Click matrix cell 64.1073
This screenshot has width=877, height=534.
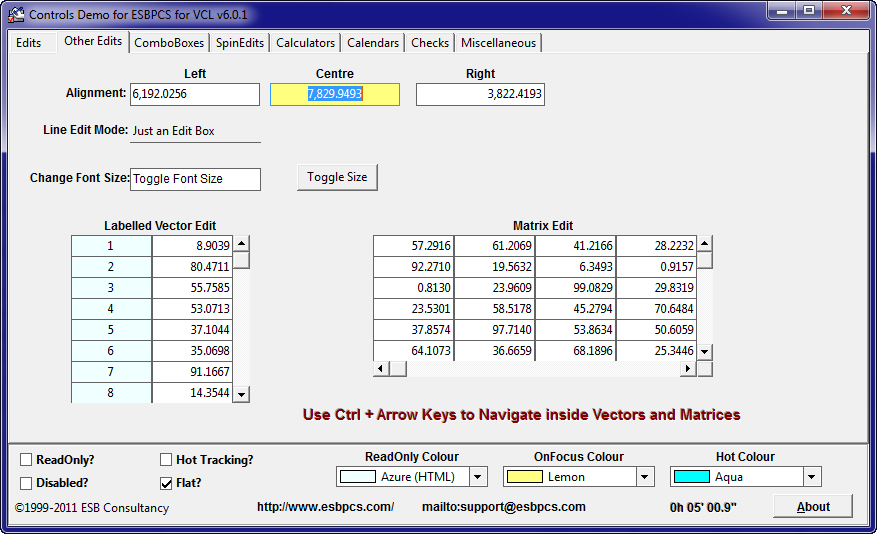(x=413, y=351)
